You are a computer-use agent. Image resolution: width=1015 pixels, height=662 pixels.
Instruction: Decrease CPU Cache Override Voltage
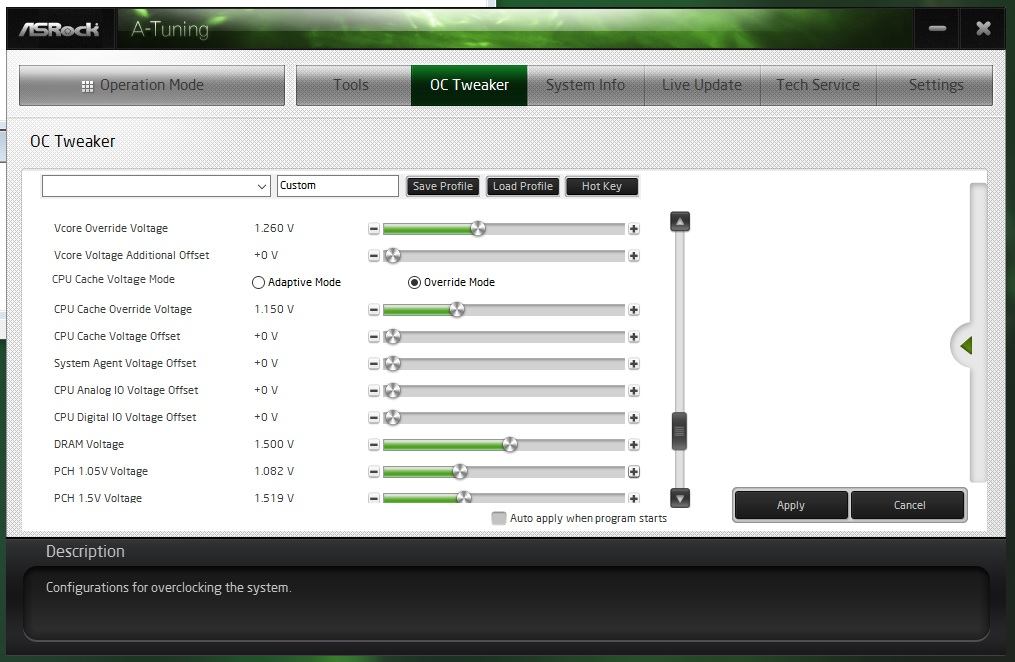[x=374, y=310]
